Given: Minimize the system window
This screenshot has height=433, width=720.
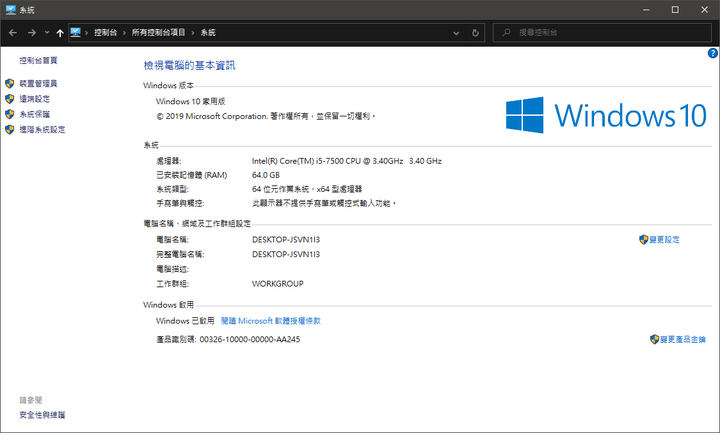Looking at the screenshot, I should click(647, 10).
